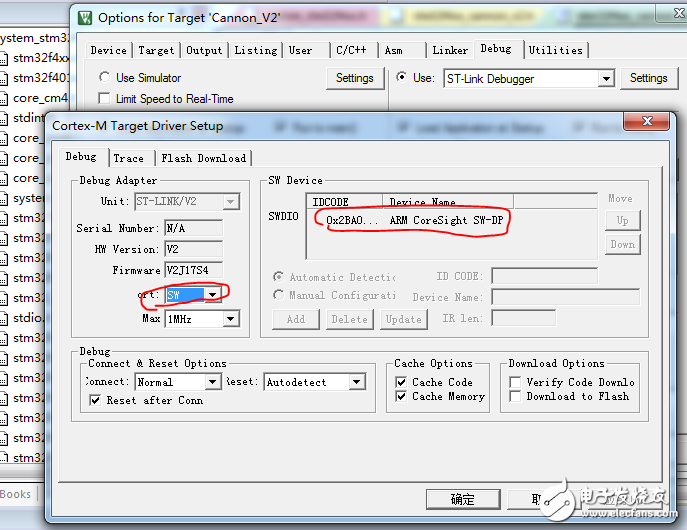
Task: Click Settings button beside ST-Link Debugger
Action: pos(648,78)
